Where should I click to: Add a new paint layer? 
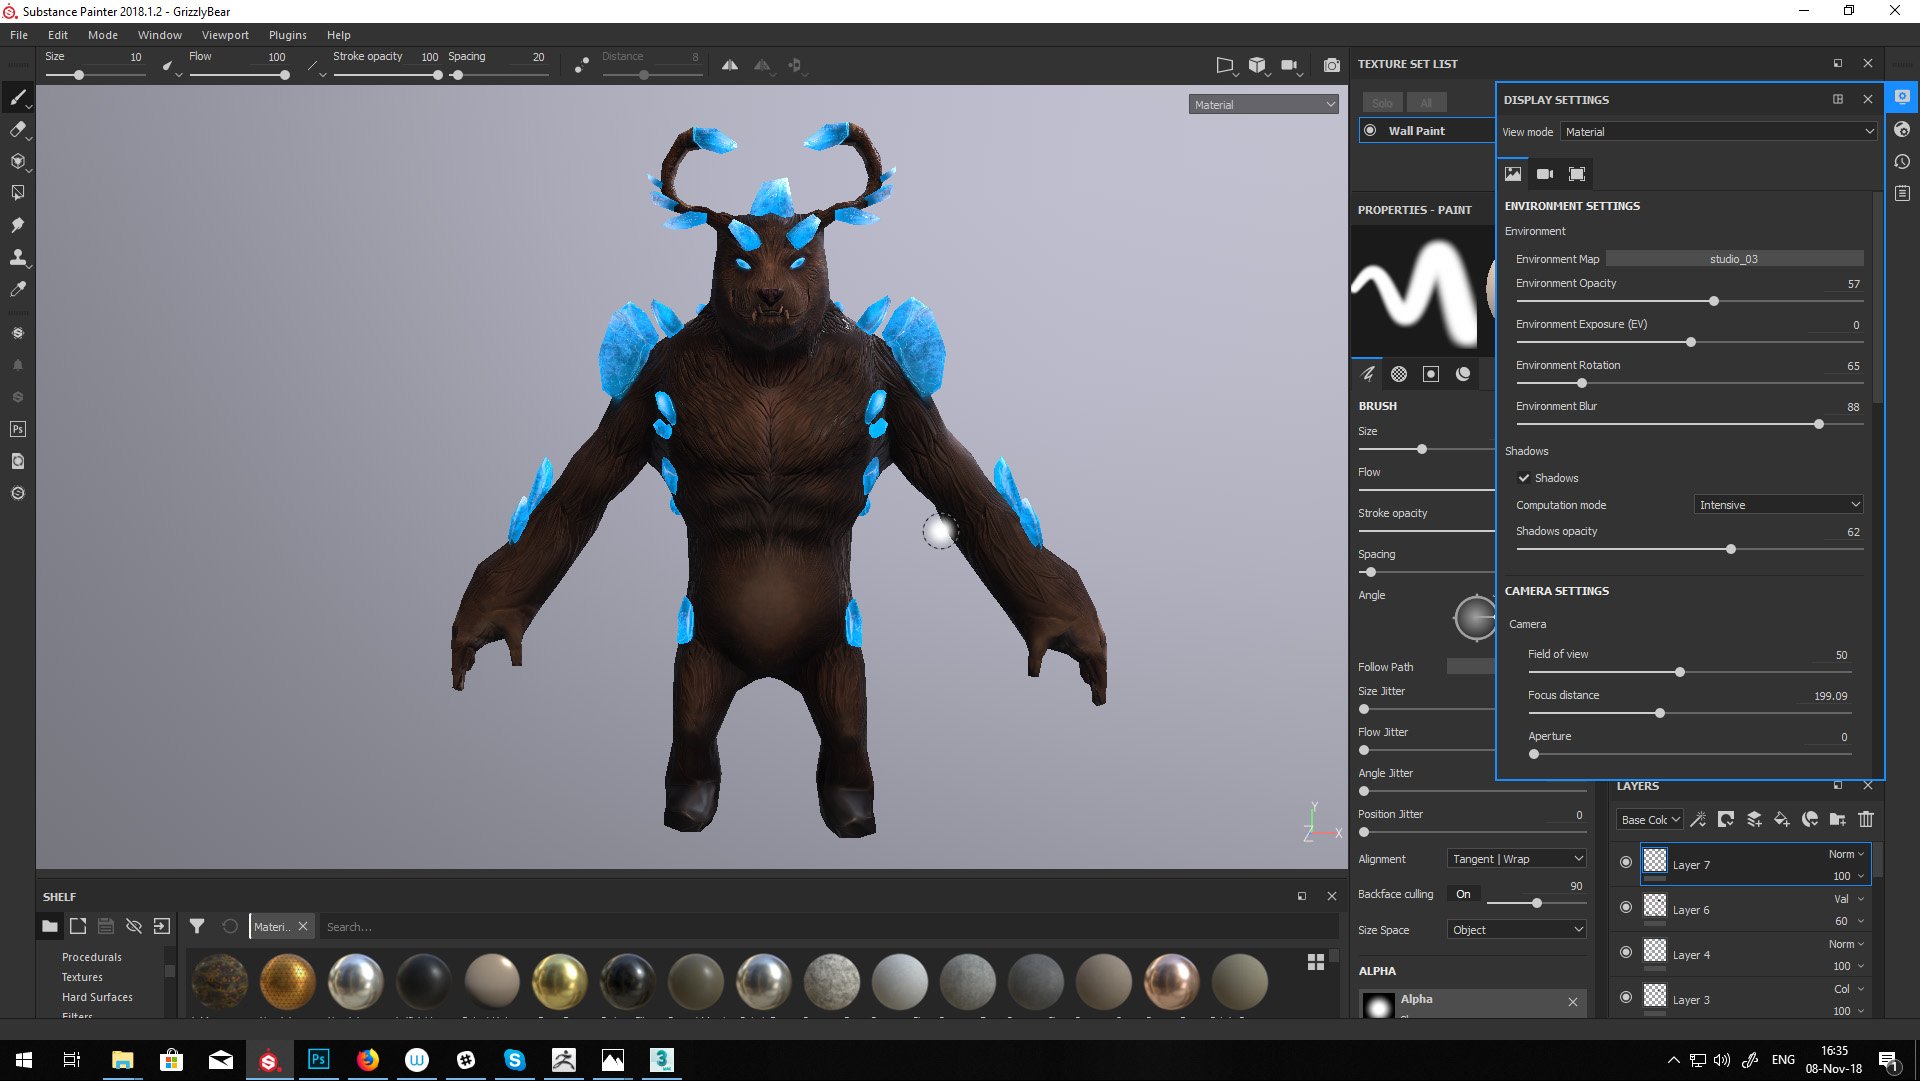pos(1754,819)
